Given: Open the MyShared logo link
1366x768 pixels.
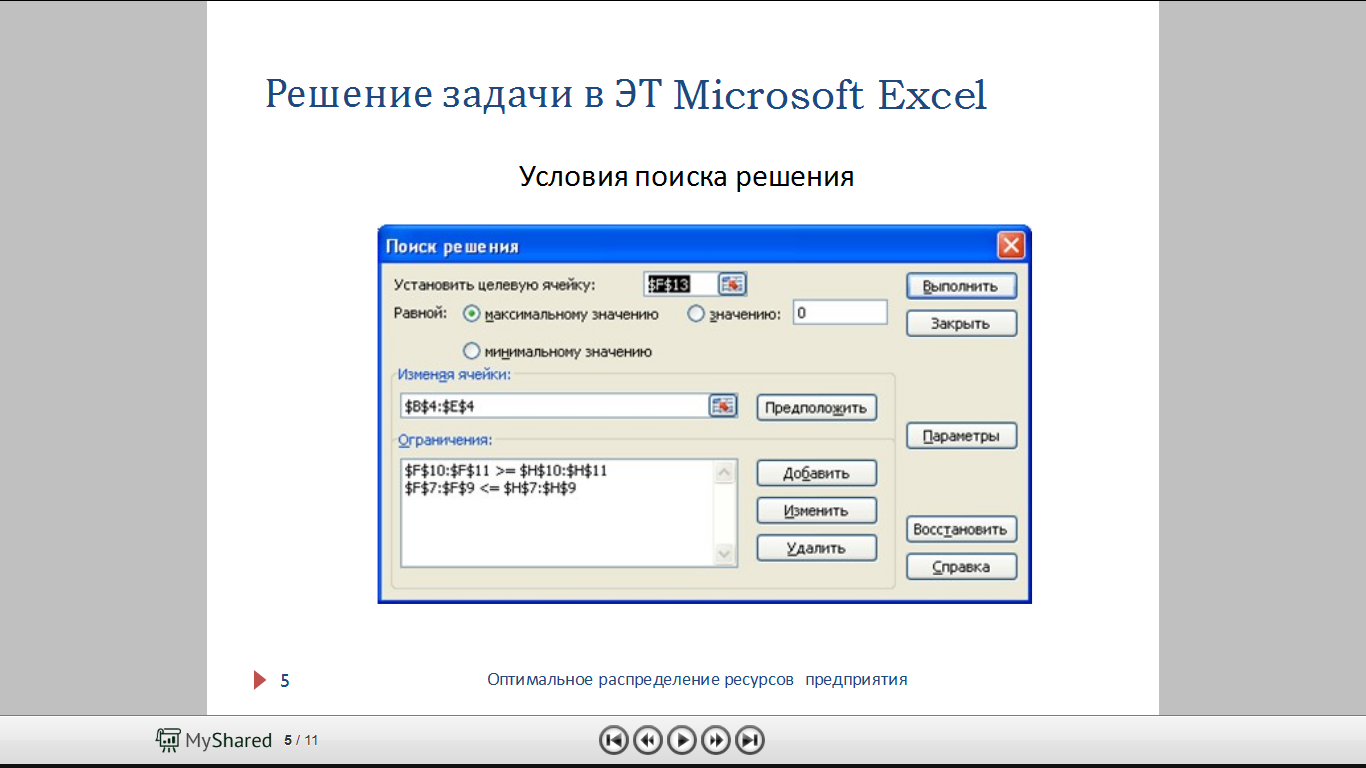Looking at the screenshot, I should point(214,740).
